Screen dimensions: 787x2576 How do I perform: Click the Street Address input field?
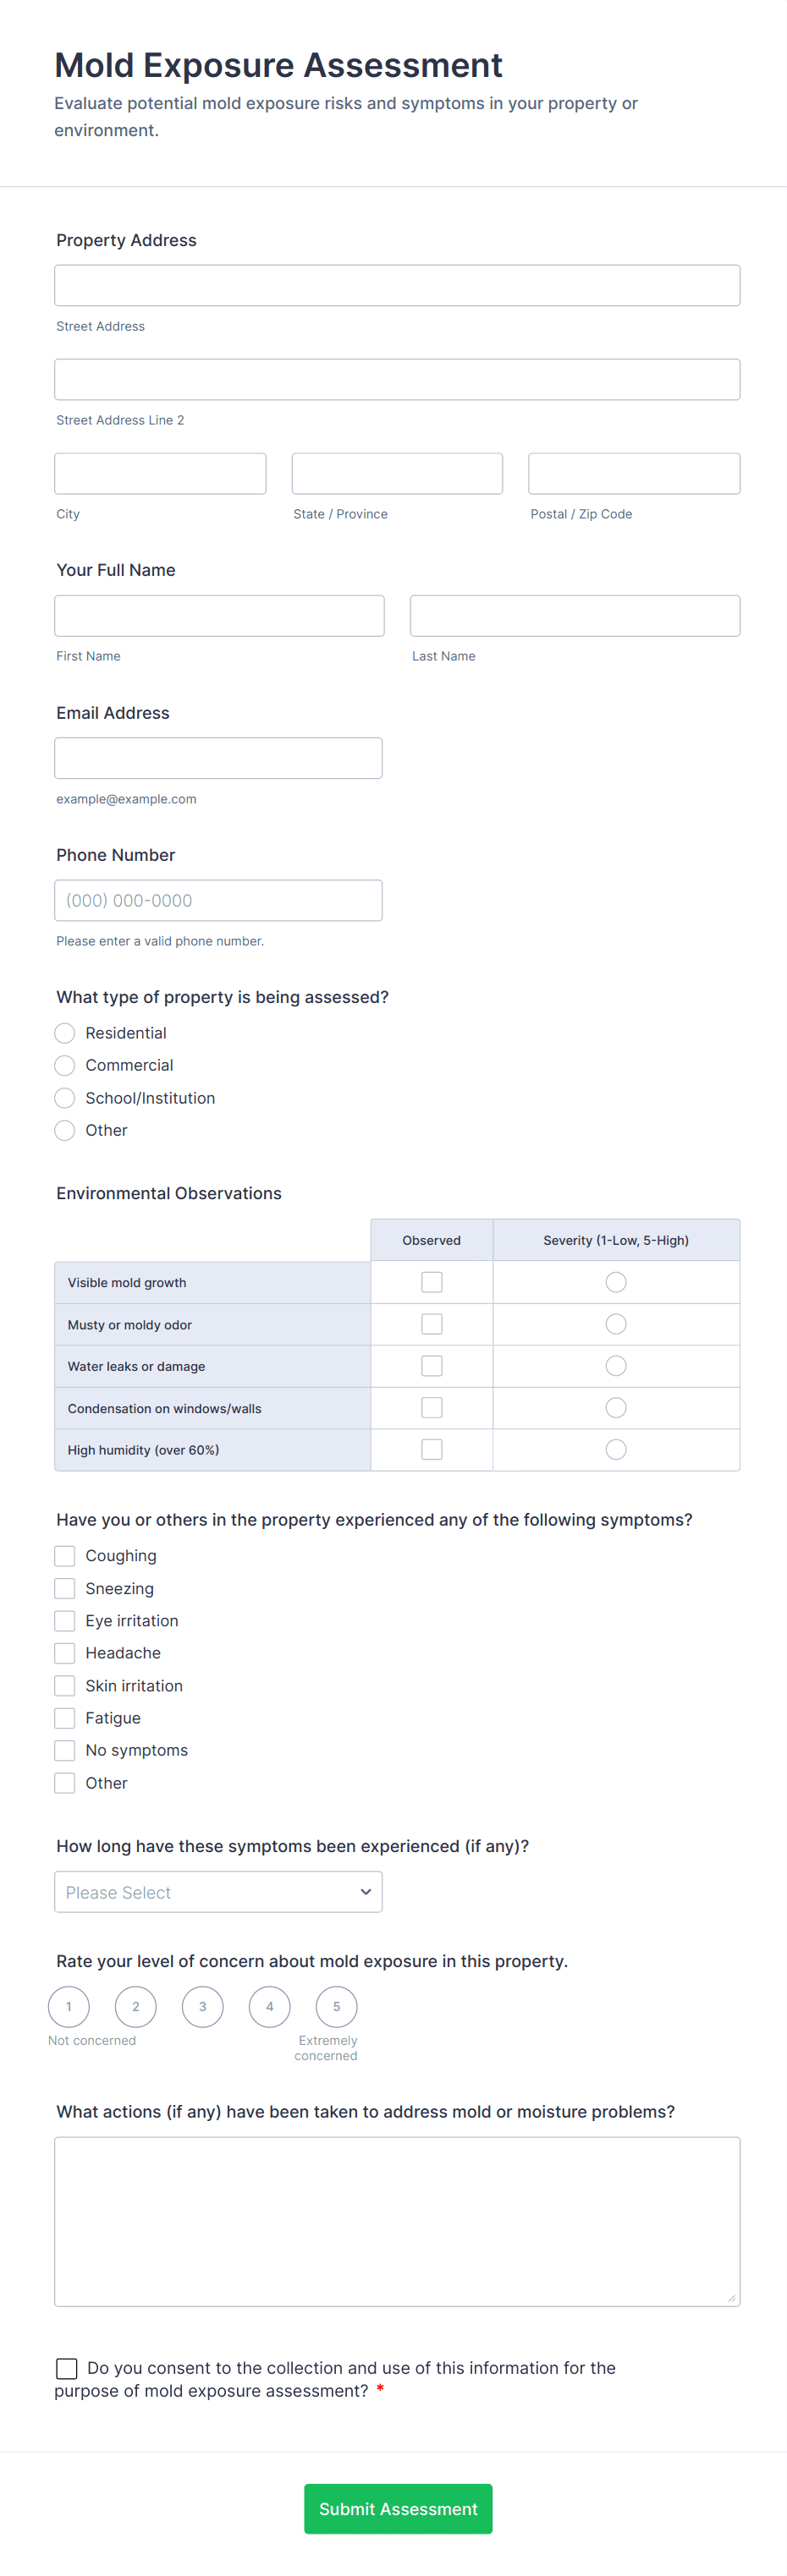396,285
